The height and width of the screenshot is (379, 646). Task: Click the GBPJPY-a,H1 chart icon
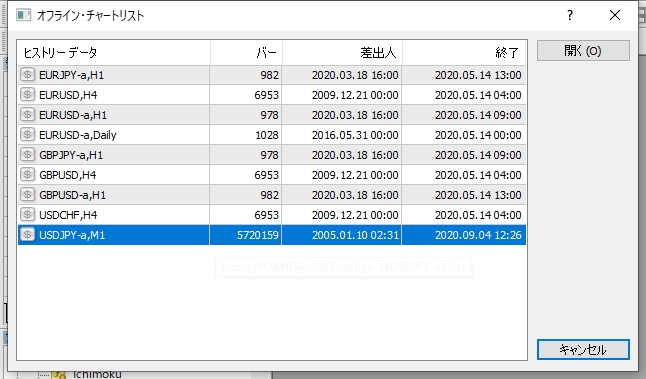(27, 155)
